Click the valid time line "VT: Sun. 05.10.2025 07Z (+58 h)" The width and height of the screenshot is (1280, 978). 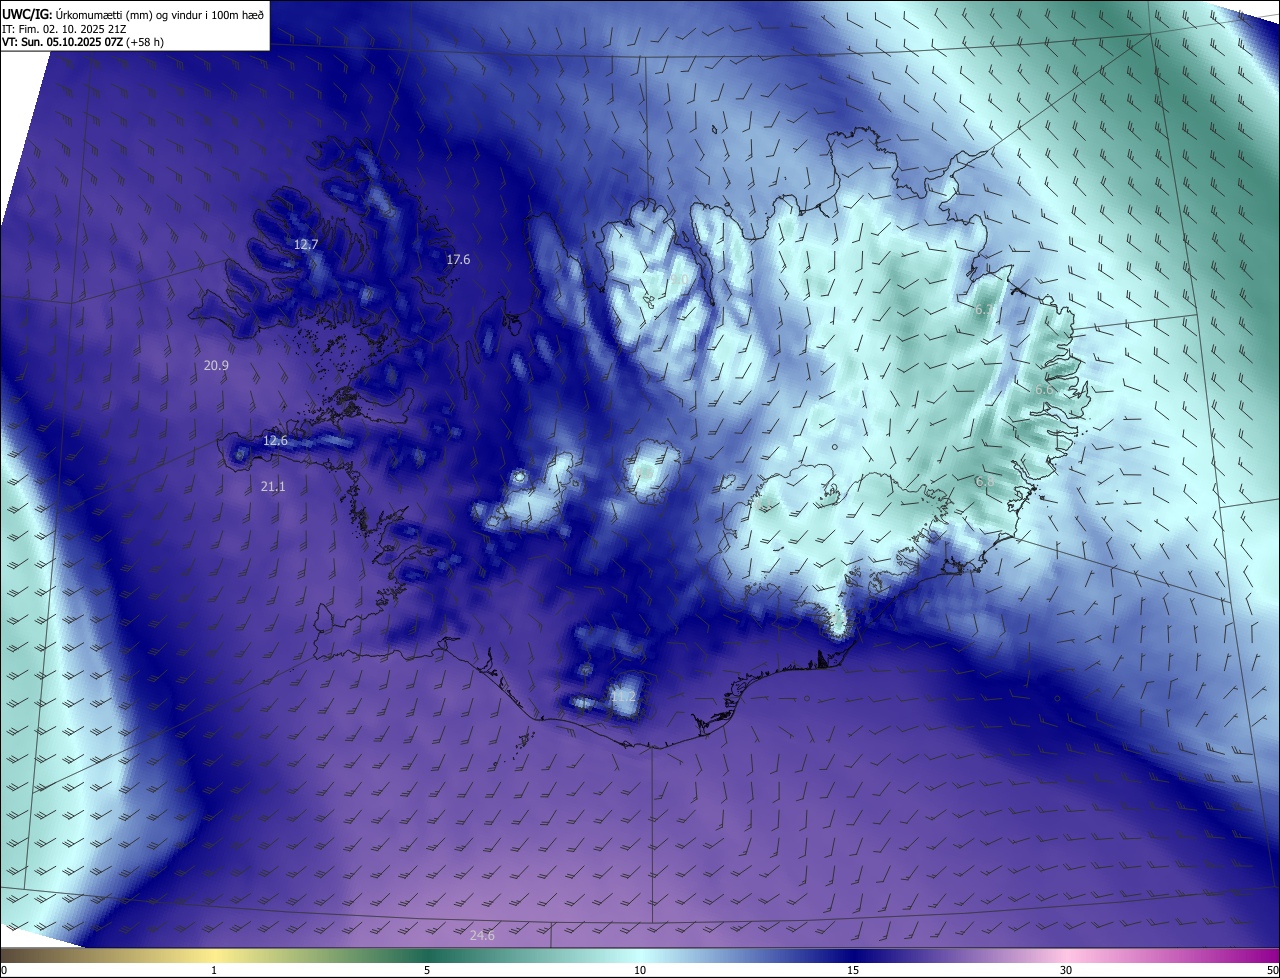coord(84,43)
